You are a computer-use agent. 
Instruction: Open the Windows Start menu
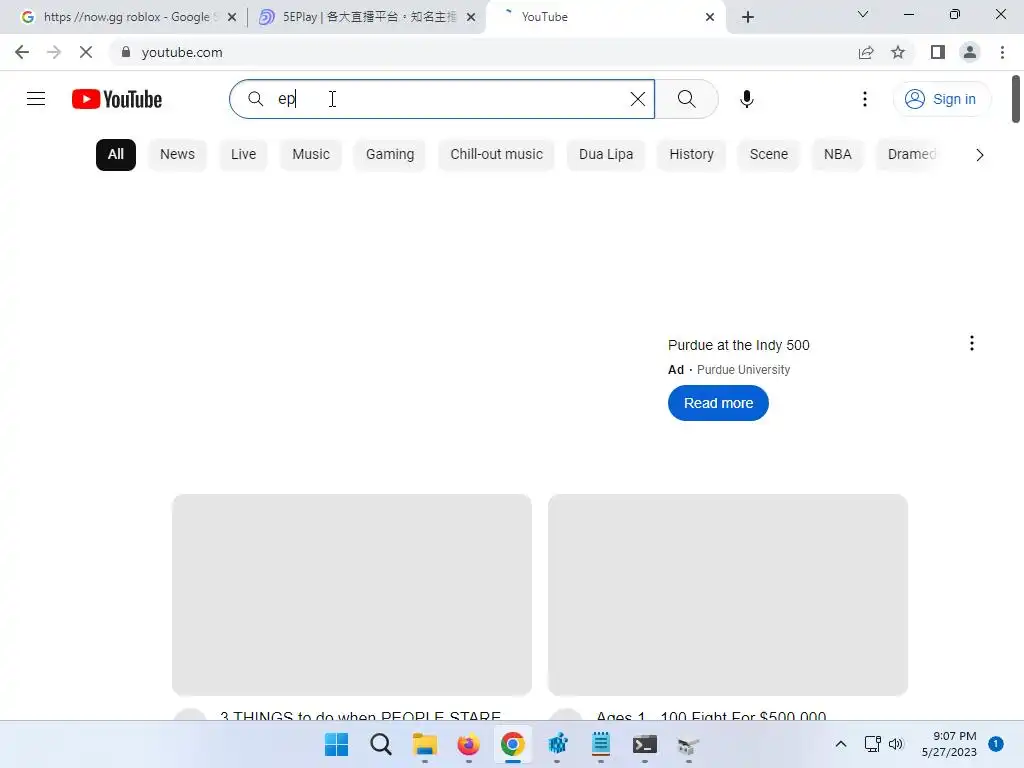pyautogui.click(x=336, y=744)
